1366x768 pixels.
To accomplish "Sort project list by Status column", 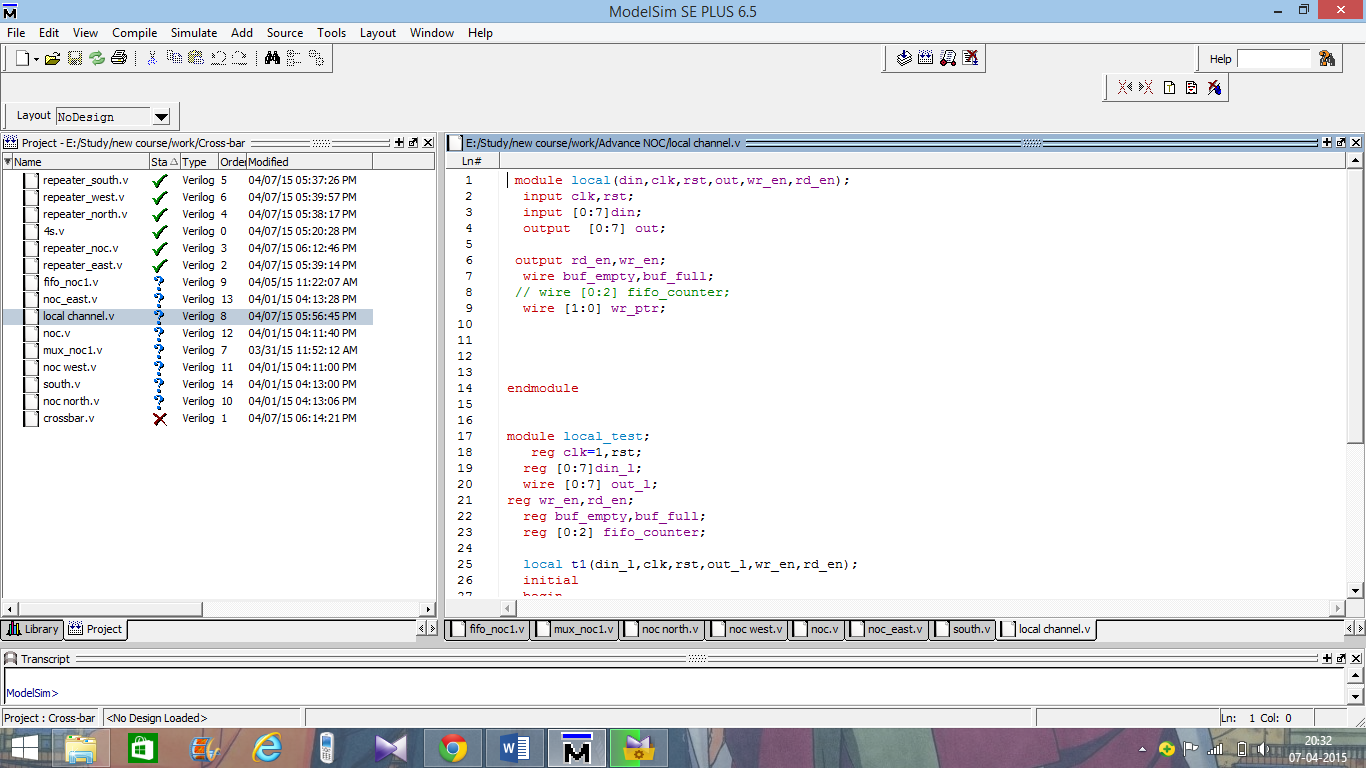I will click(x=164, y=161).
